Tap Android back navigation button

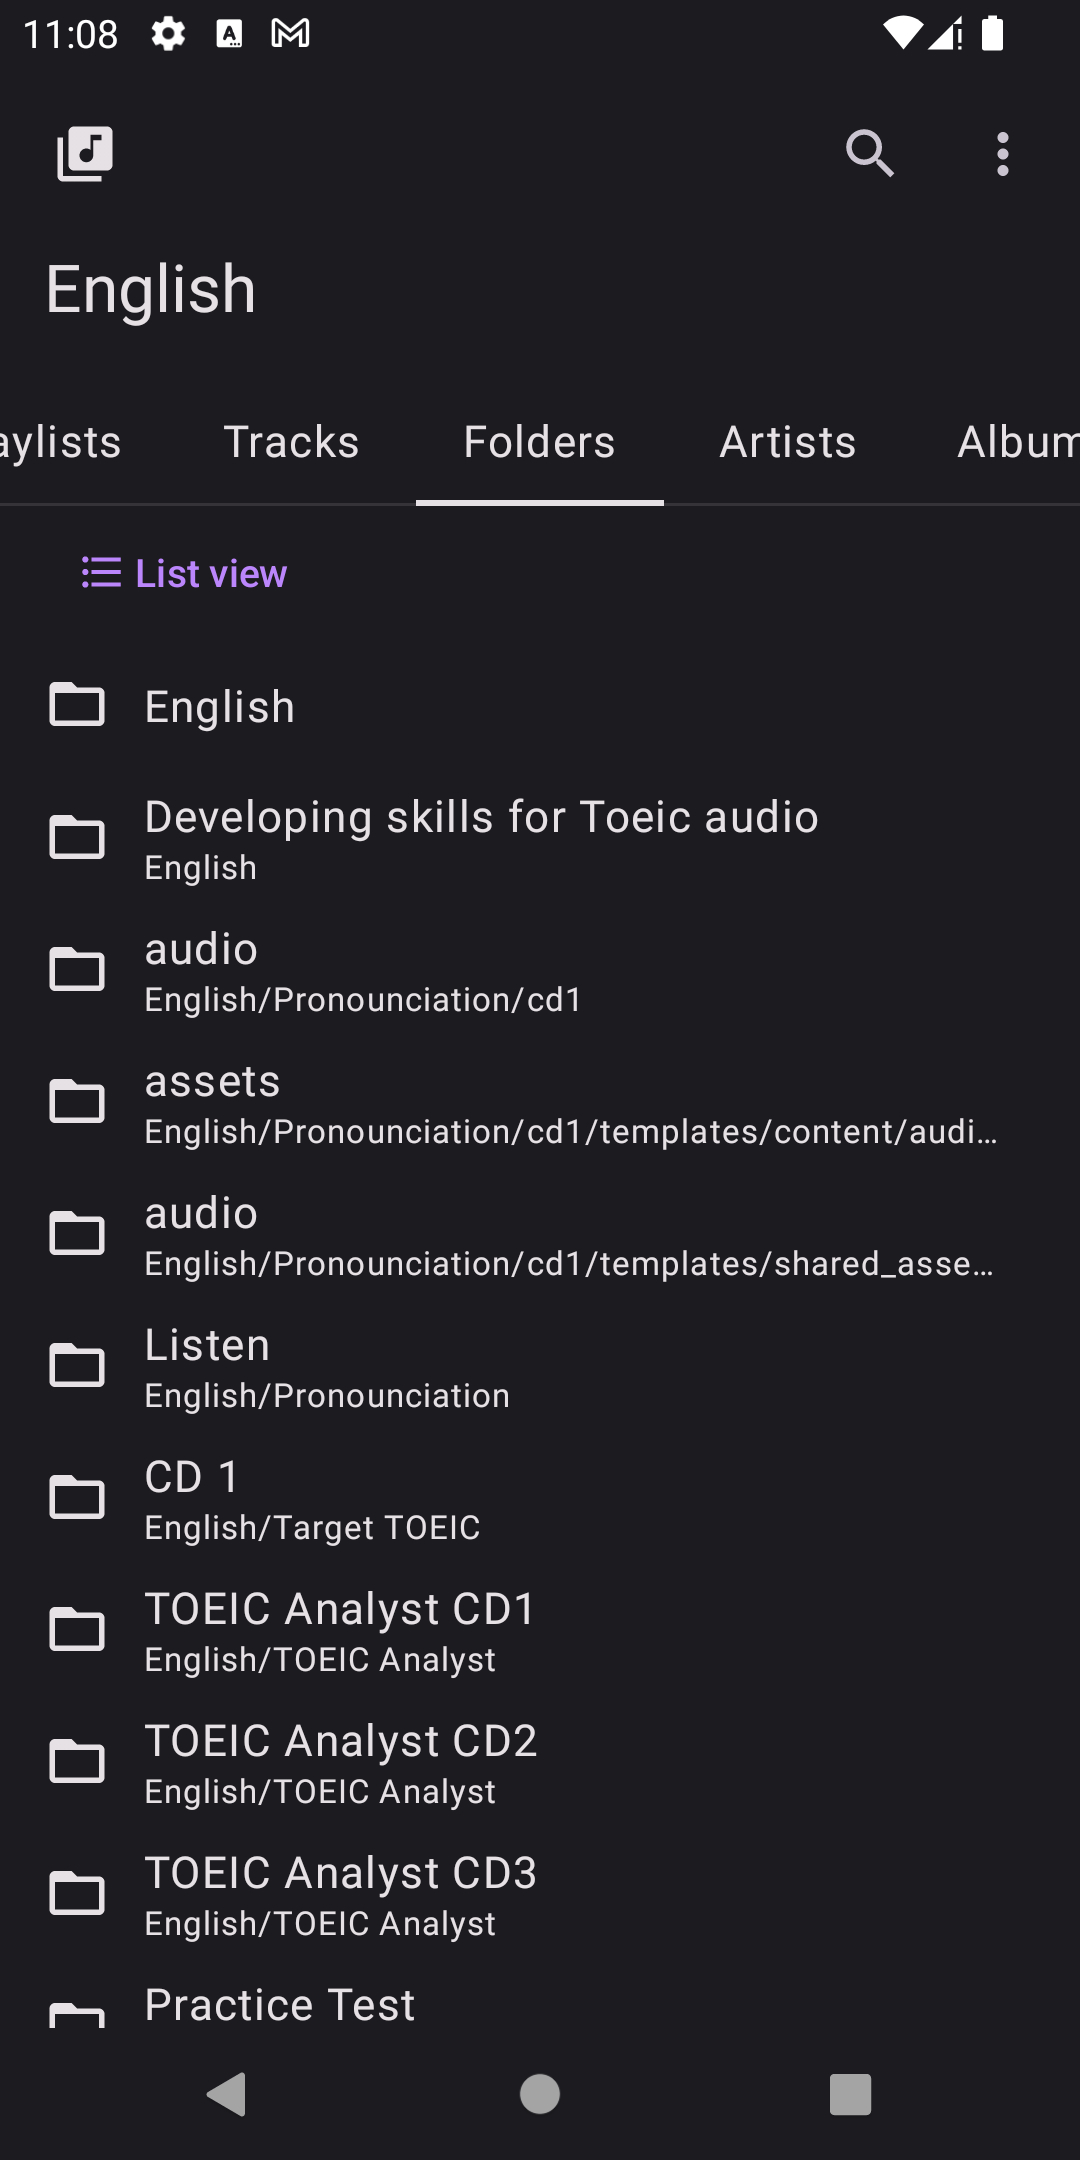tap(228, 2094)
